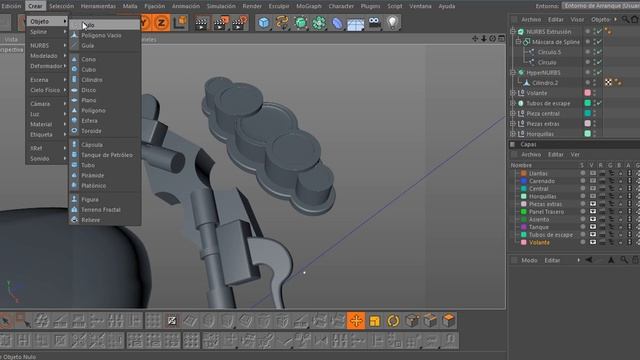Click the search magnifier in Object Manager
This screenshot has width=640, height=360.
click(x=625, y=20)
